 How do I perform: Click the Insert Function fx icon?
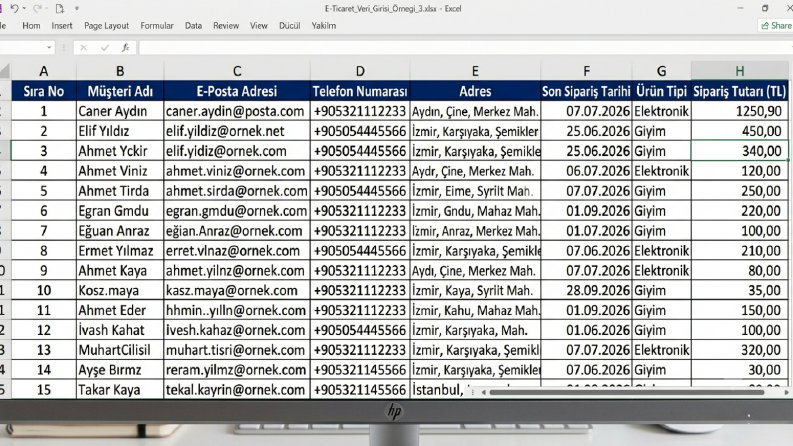tap(125, 48)
